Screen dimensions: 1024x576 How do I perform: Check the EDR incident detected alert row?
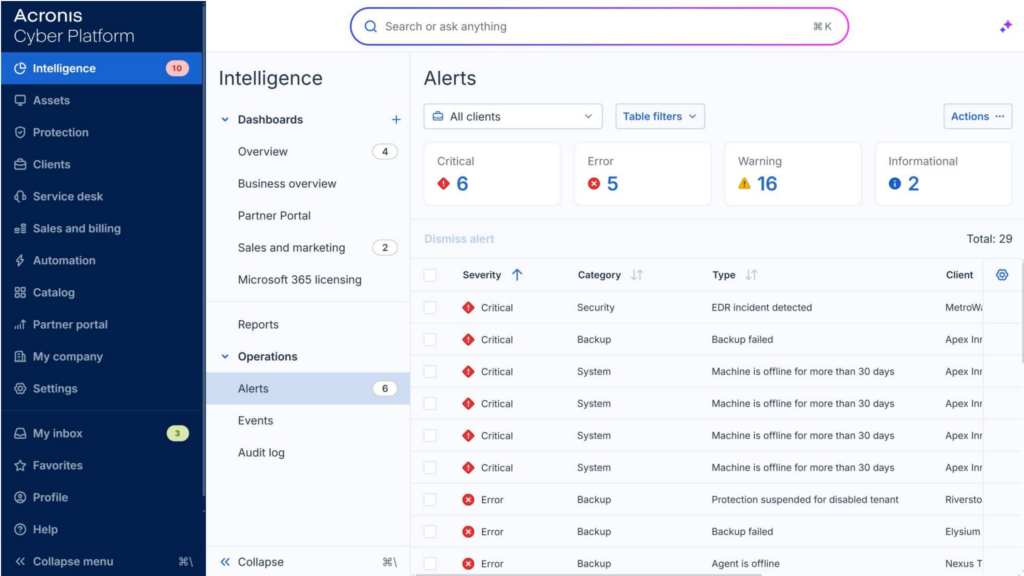pyautogui.click(x=430, y=307)
